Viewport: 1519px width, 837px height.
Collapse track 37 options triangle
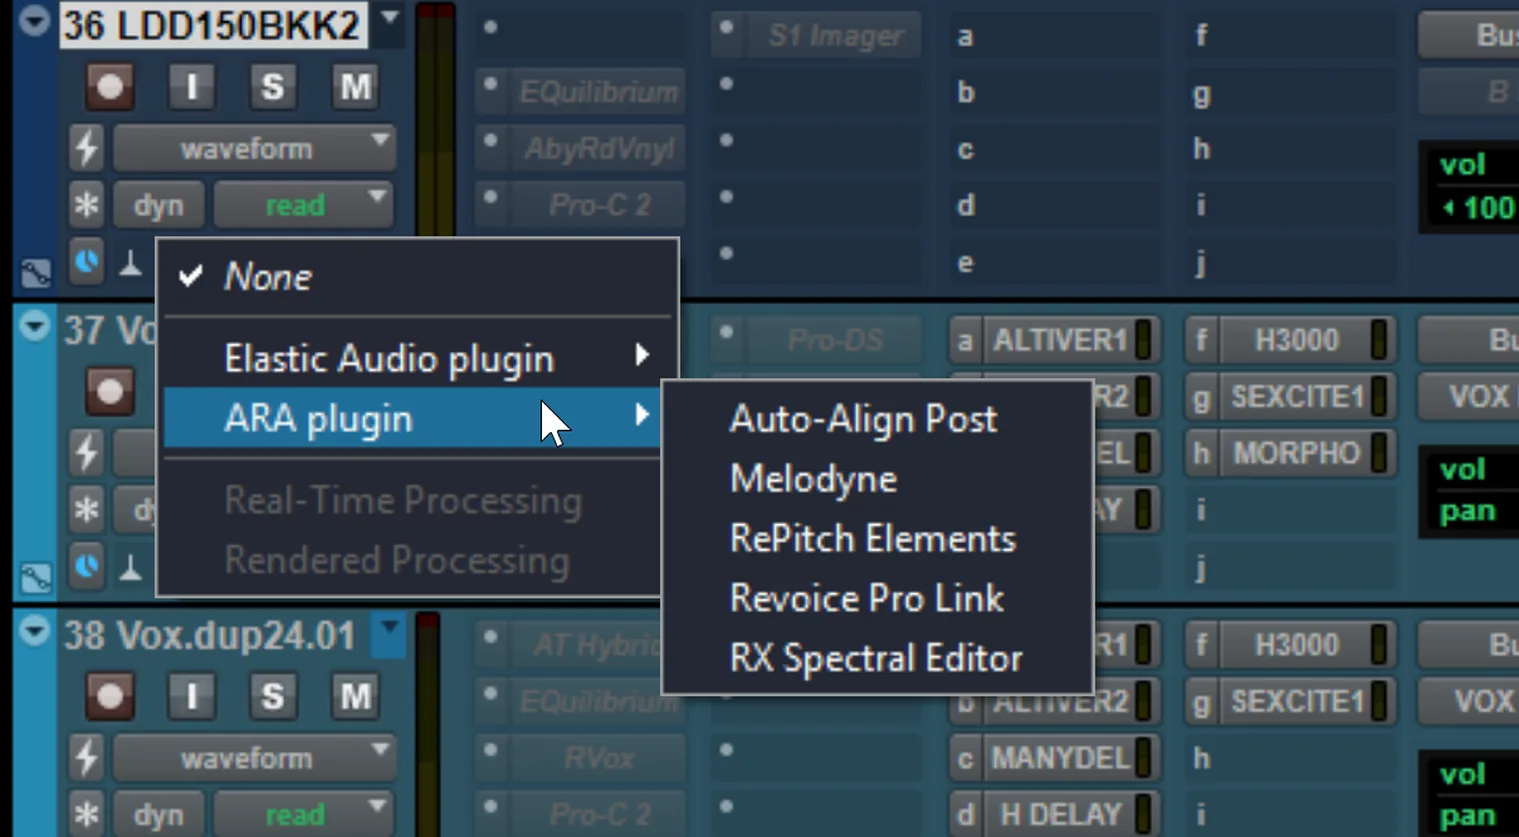tap(35, 326)
